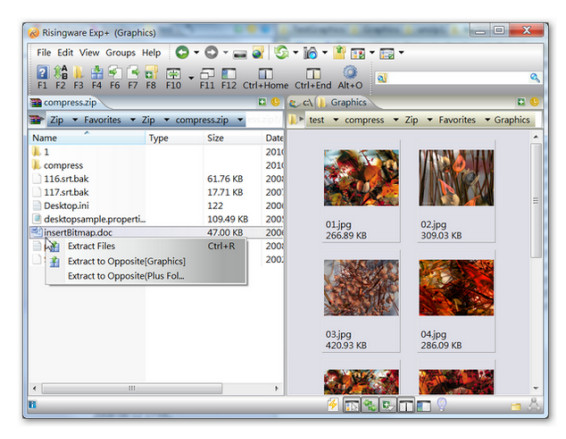This screenshot has width=566, height=439.
Task: Click the Ctrl+End pane icon
Action: coord(313,74)
